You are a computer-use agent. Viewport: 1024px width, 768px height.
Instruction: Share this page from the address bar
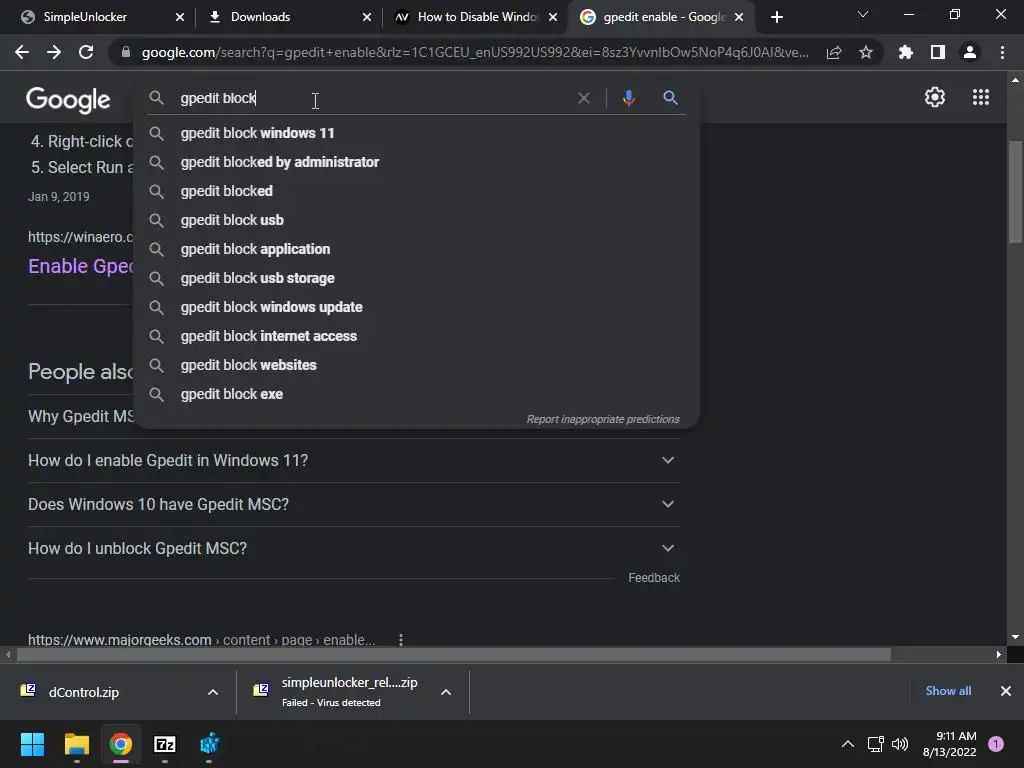pos(834,52)
